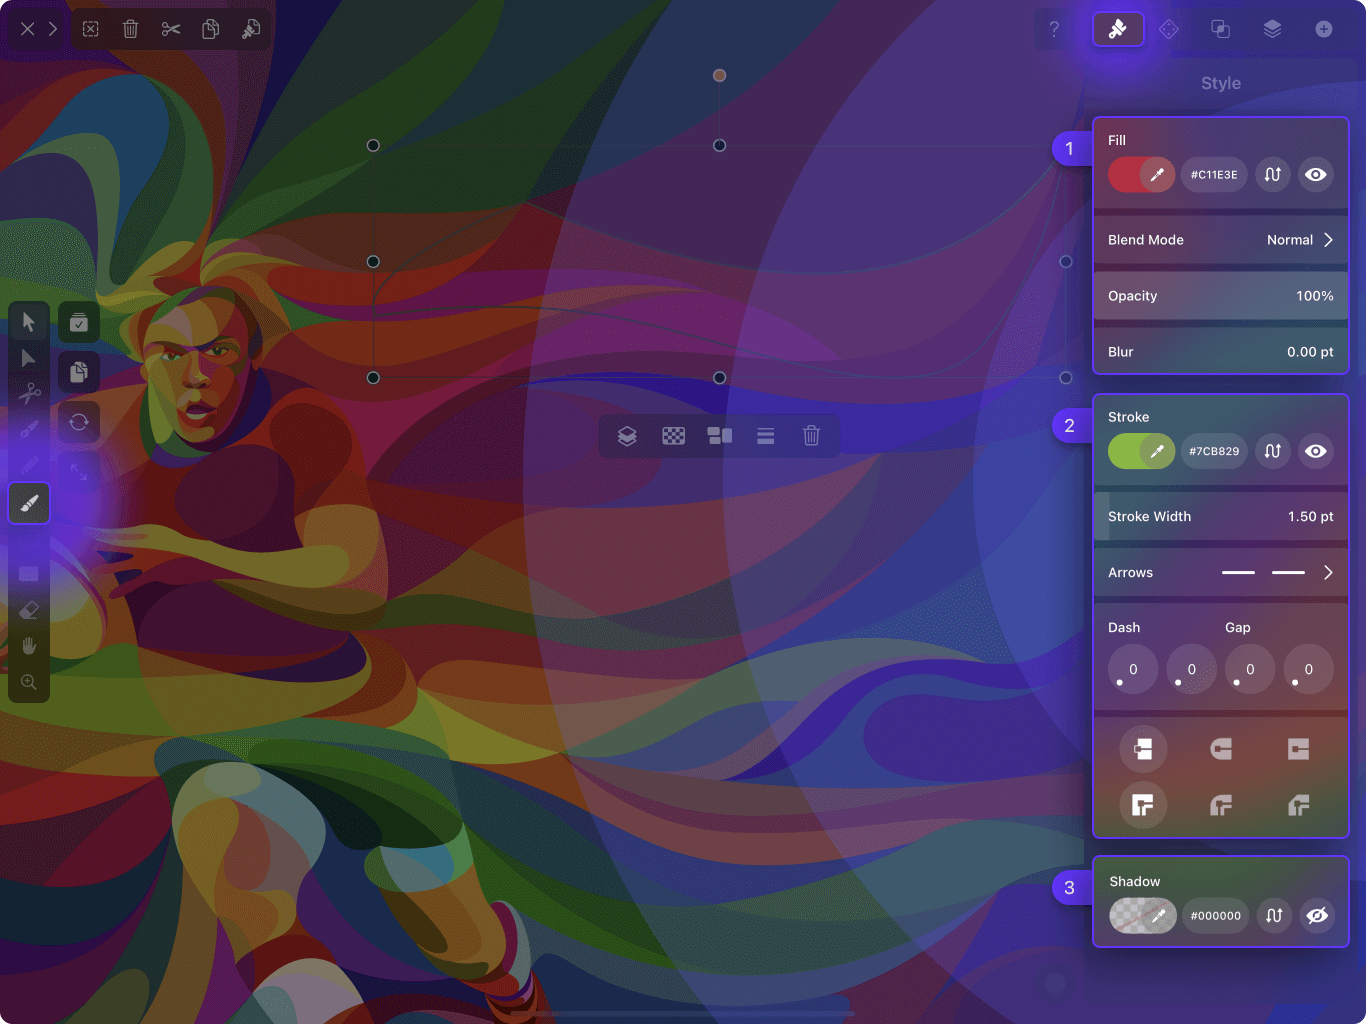This screenshot has width=1366, height=1024.
Task: Edit the Stroke hex value #7CB829
Action: tap(1214, 452)
